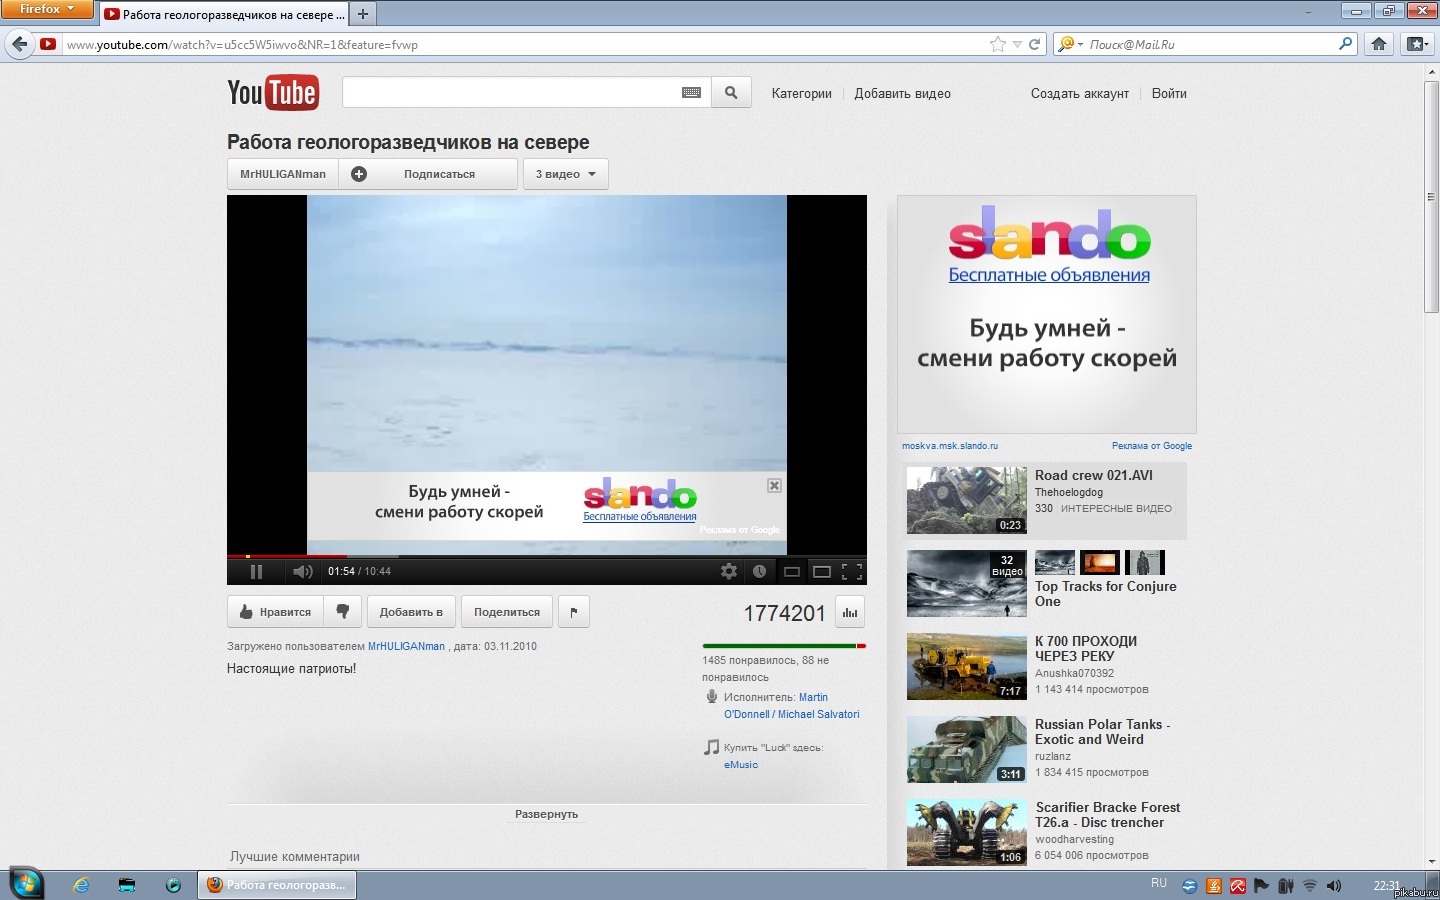Close the Slando overlay ad
The image size is (1440, 900).
(774, 485)
